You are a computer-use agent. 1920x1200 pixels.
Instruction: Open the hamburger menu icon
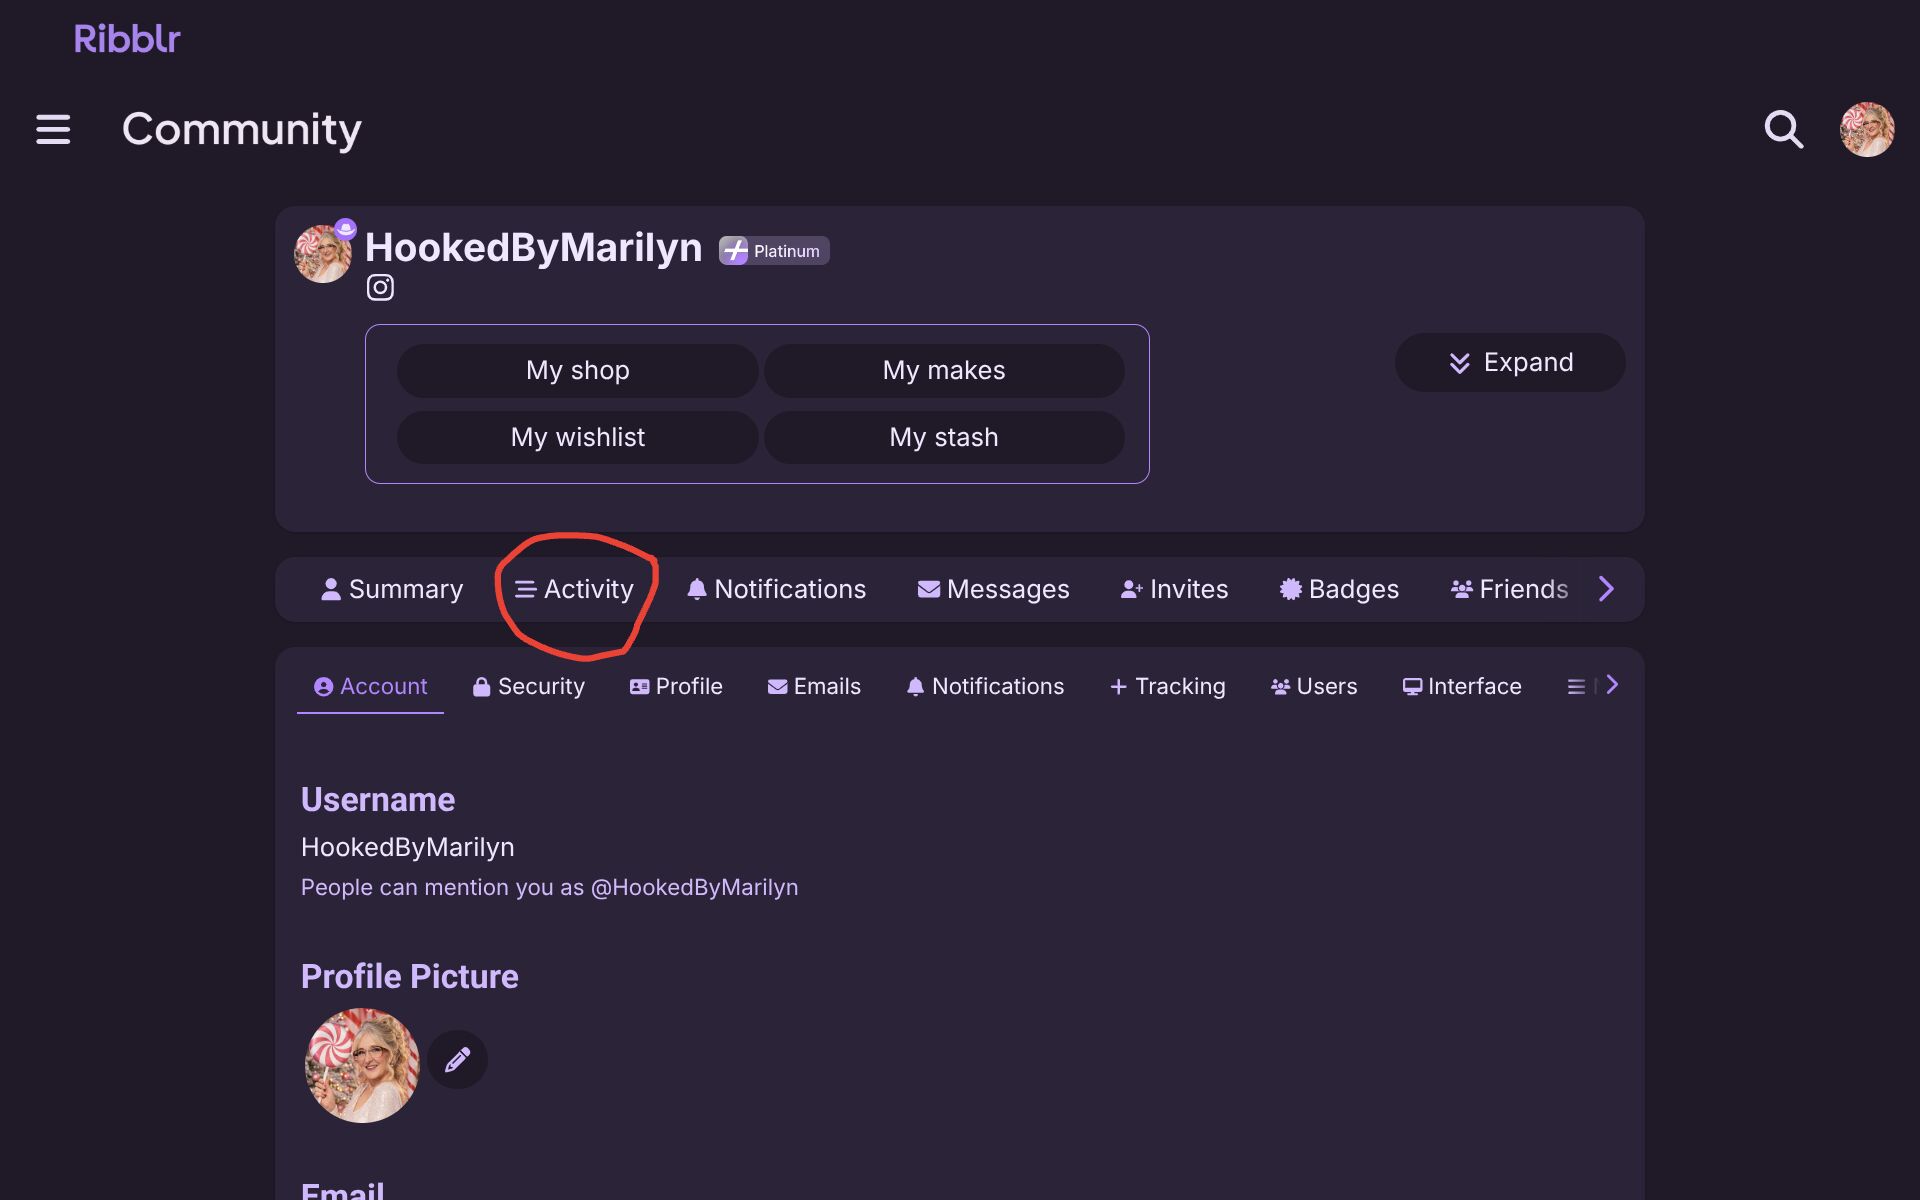point(53,129)
